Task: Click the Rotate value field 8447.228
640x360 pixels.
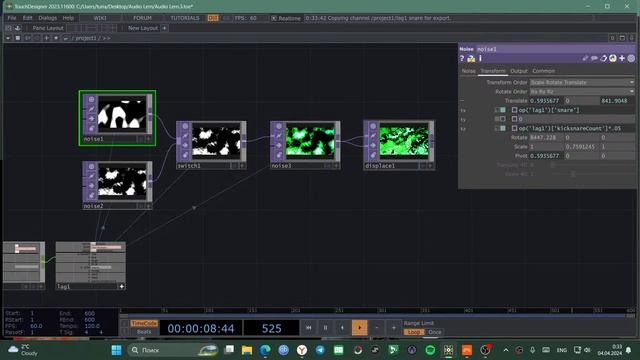Action: click(547, 138)
